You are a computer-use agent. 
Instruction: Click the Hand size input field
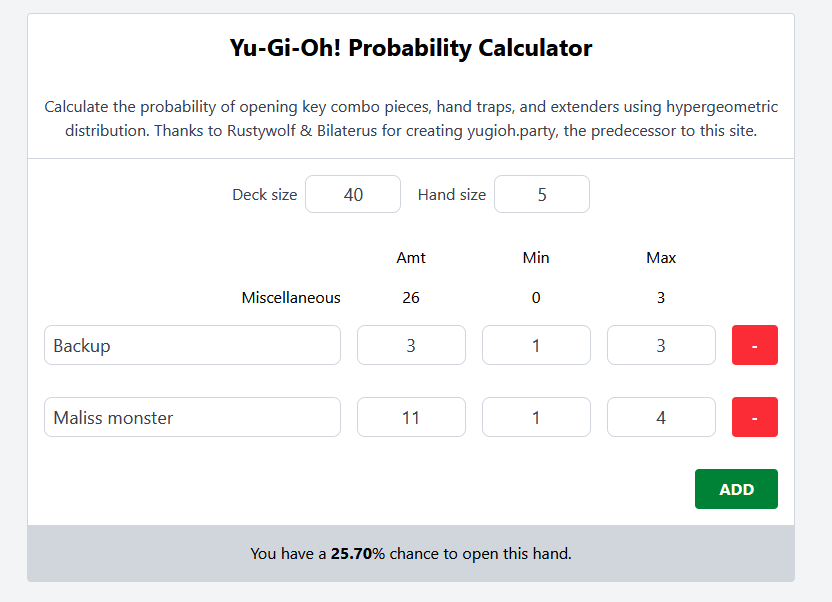click(x=541, y=194)
